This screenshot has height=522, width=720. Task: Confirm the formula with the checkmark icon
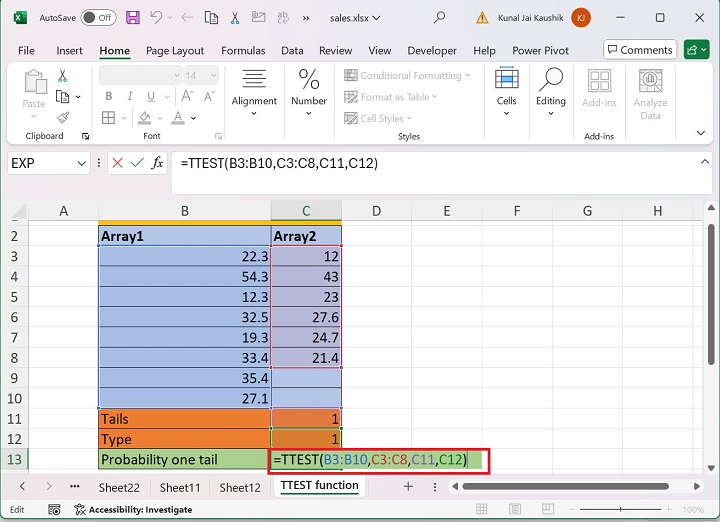point(137,163)
